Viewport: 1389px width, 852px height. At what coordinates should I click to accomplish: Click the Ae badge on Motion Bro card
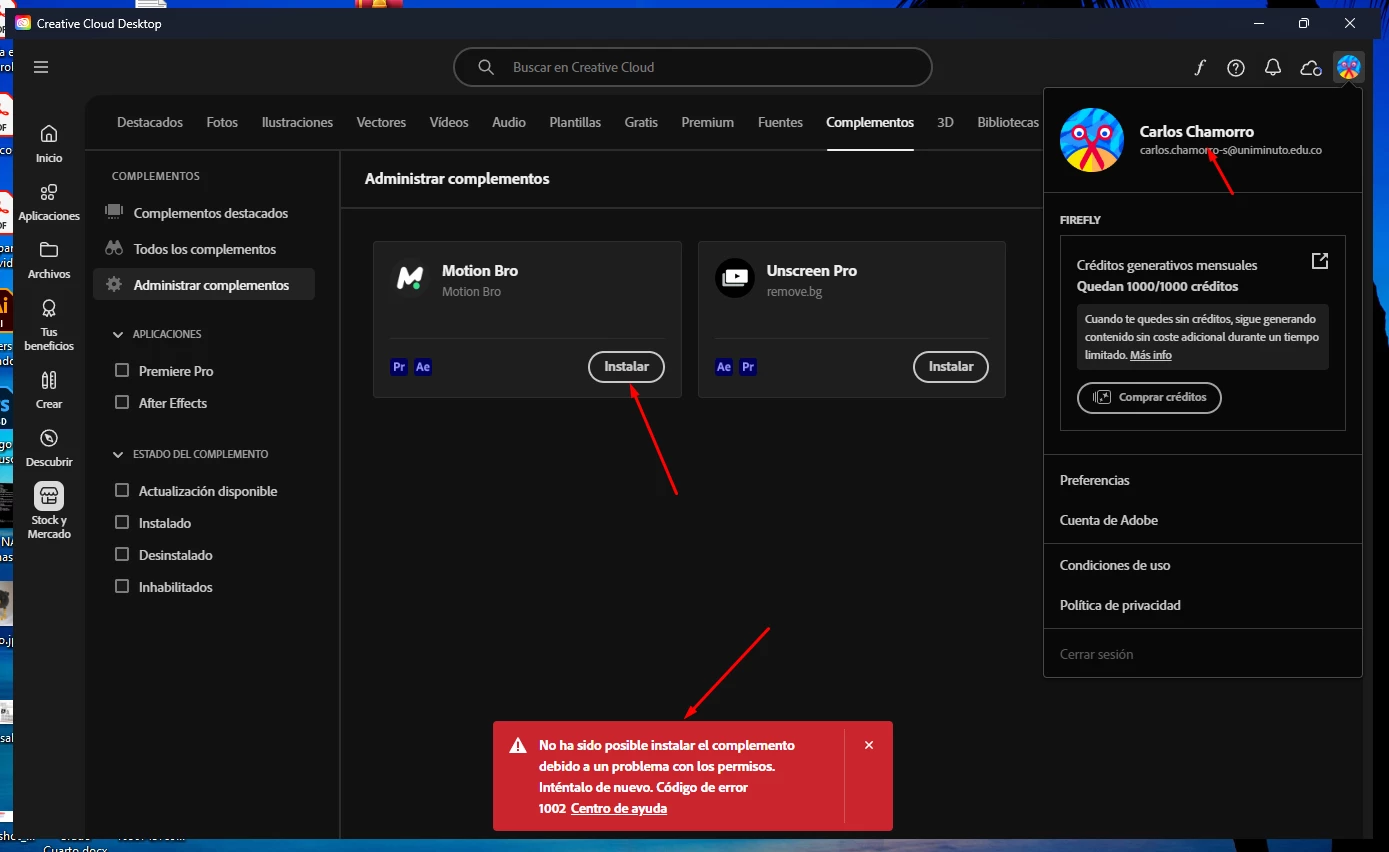tap(423, 367)
